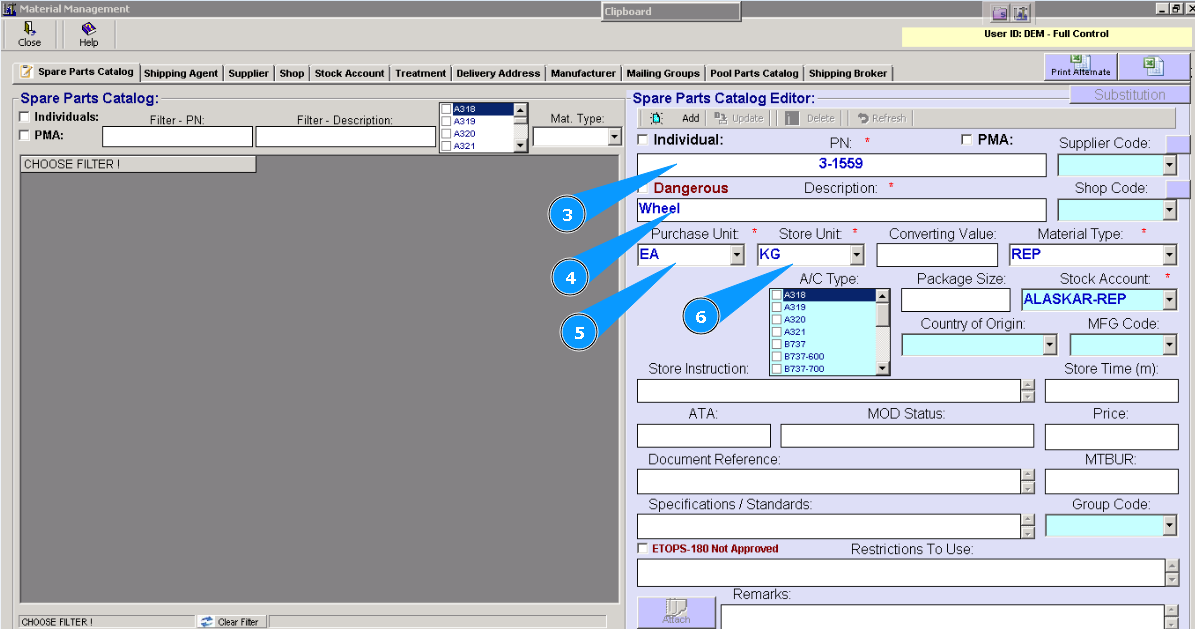Open the Shop Code dropdown
The width and height of the screenshot is (1195, 630).
coord(1170,209)
